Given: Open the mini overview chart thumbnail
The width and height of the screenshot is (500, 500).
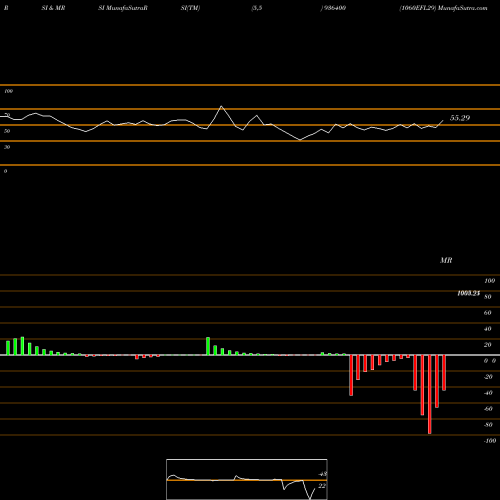Looking at the screenshot, I should 247,479.
